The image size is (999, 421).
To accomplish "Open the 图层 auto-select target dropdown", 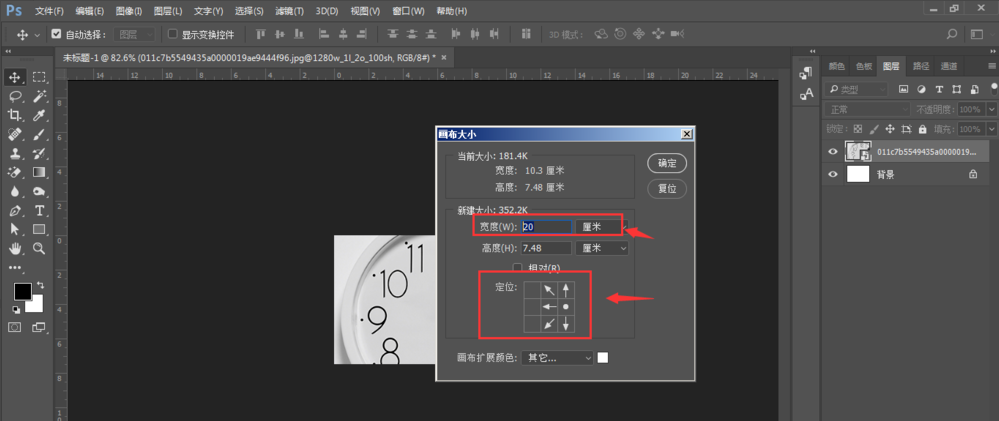I will point(134,34).
